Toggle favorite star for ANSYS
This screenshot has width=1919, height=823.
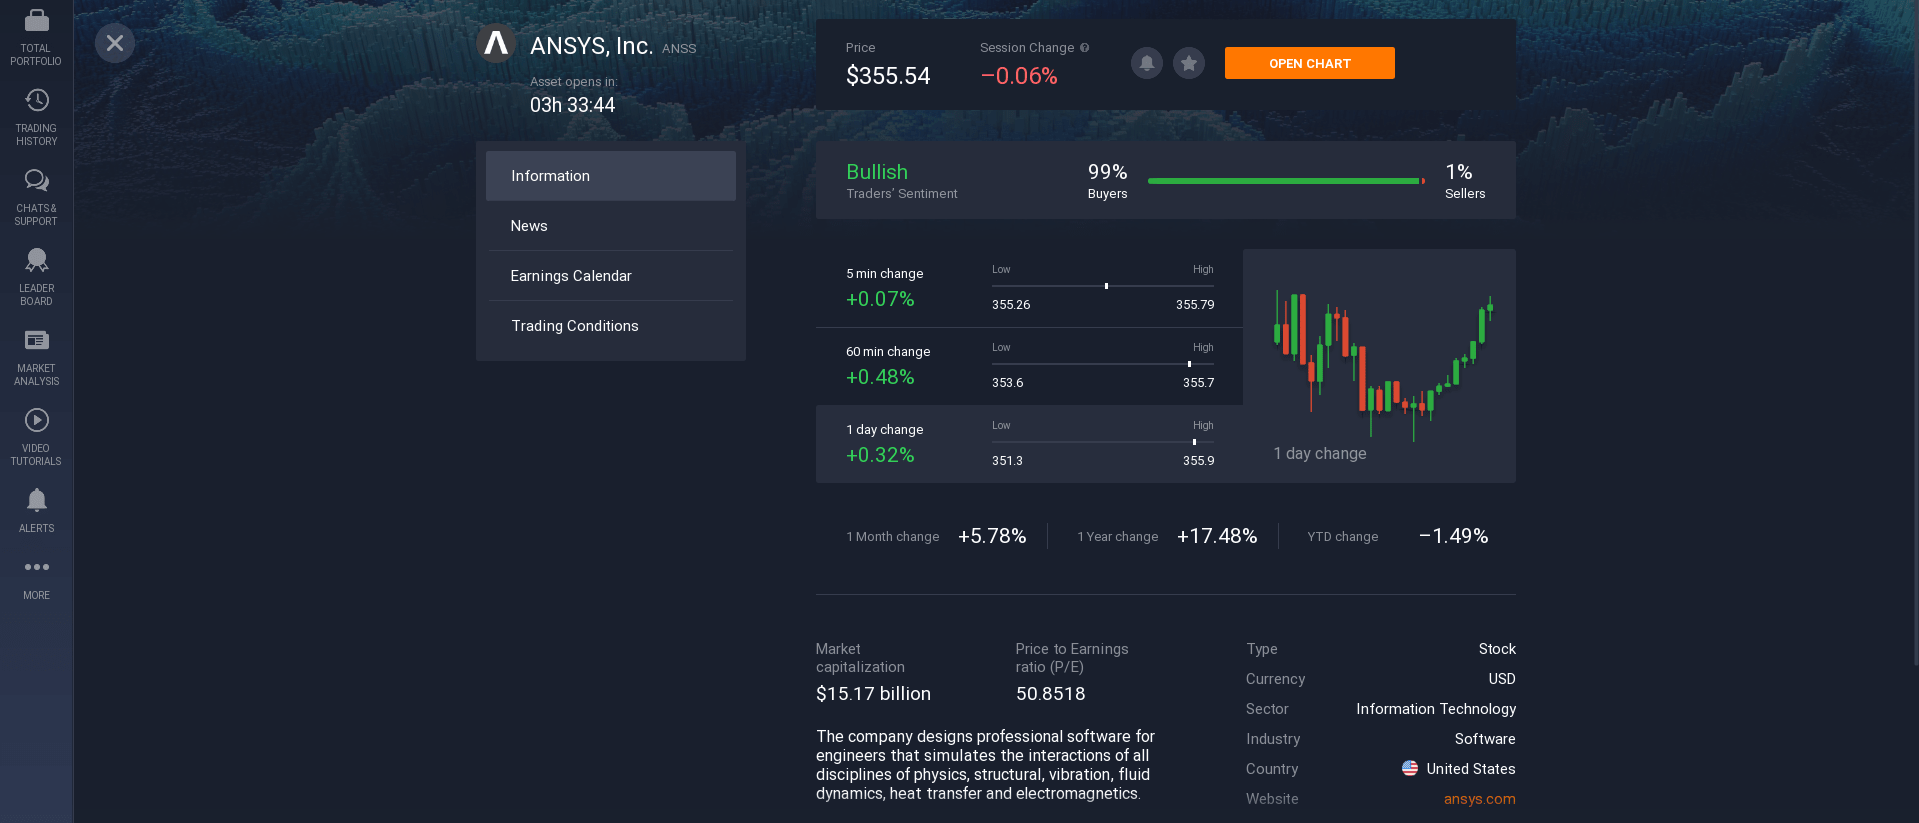tap(1188, 63)
